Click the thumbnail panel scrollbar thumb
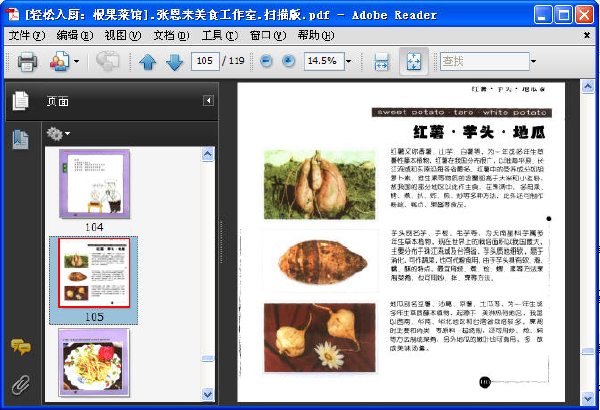600x410 pixels. coord(207,358)
